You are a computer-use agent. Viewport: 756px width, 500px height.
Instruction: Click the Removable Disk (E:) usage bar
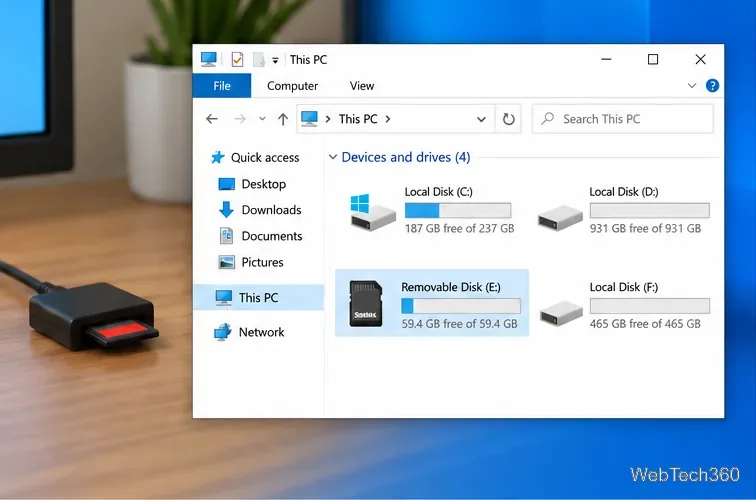click(x=461, y=306)
